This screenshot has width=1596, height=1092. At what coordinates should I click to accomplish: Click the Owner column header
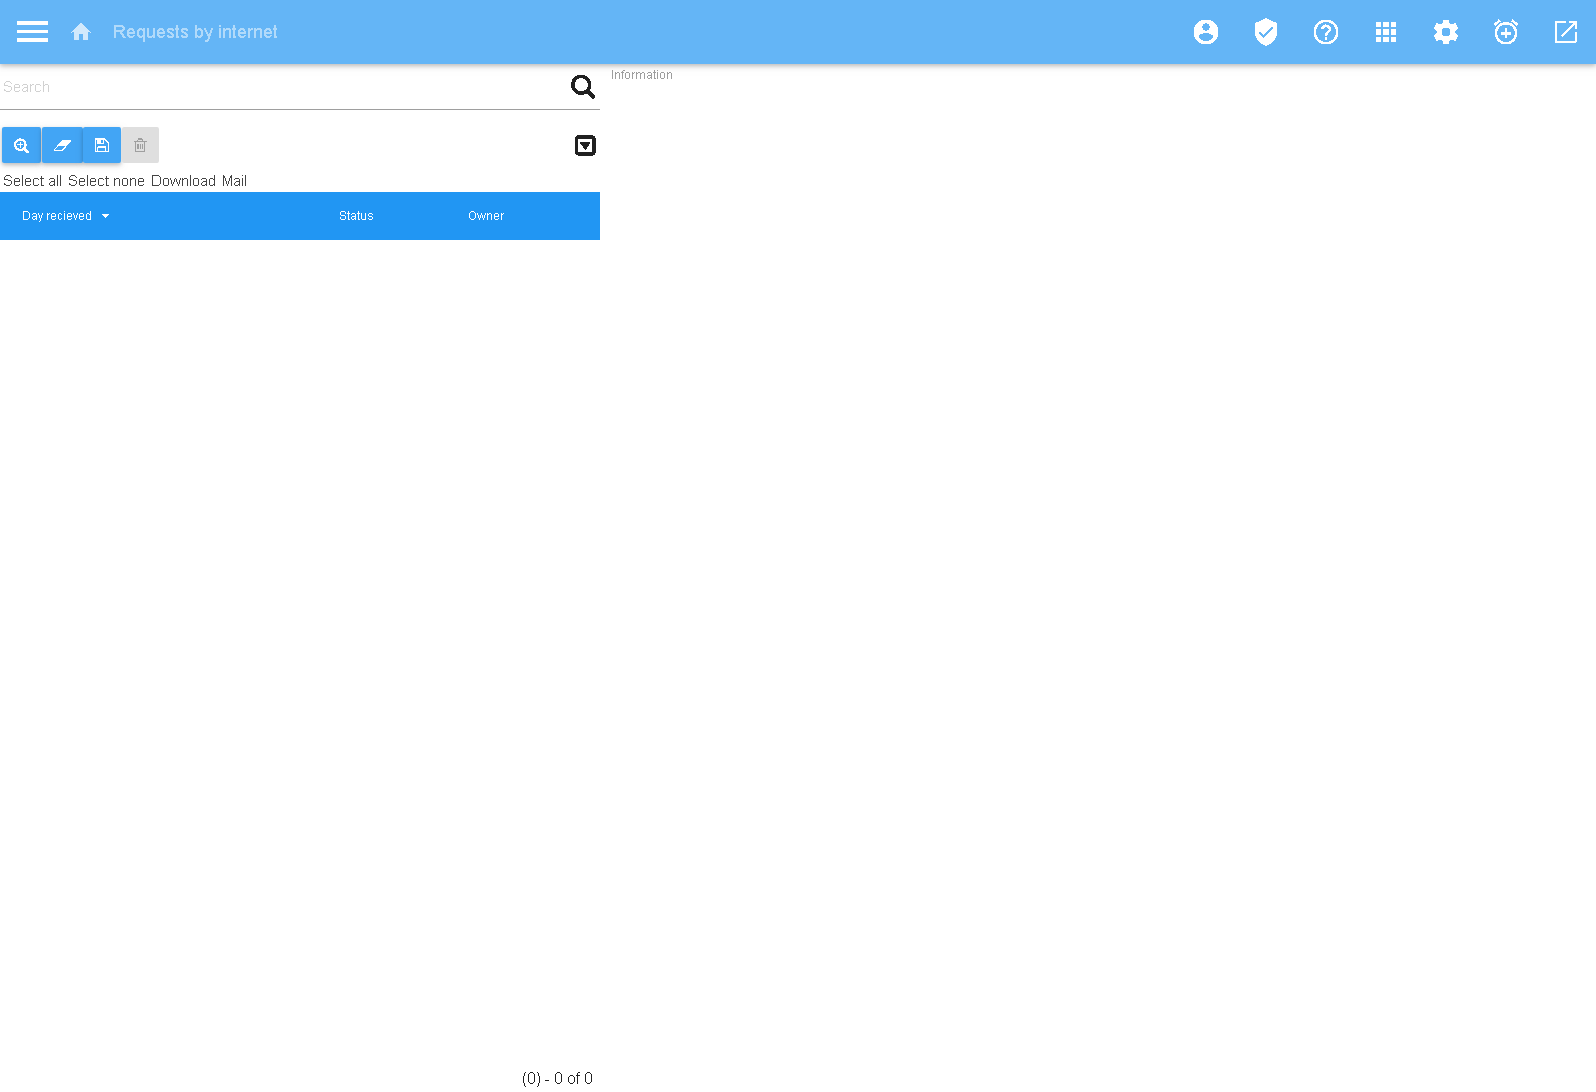pyautogui.click(x=486, y=216)
